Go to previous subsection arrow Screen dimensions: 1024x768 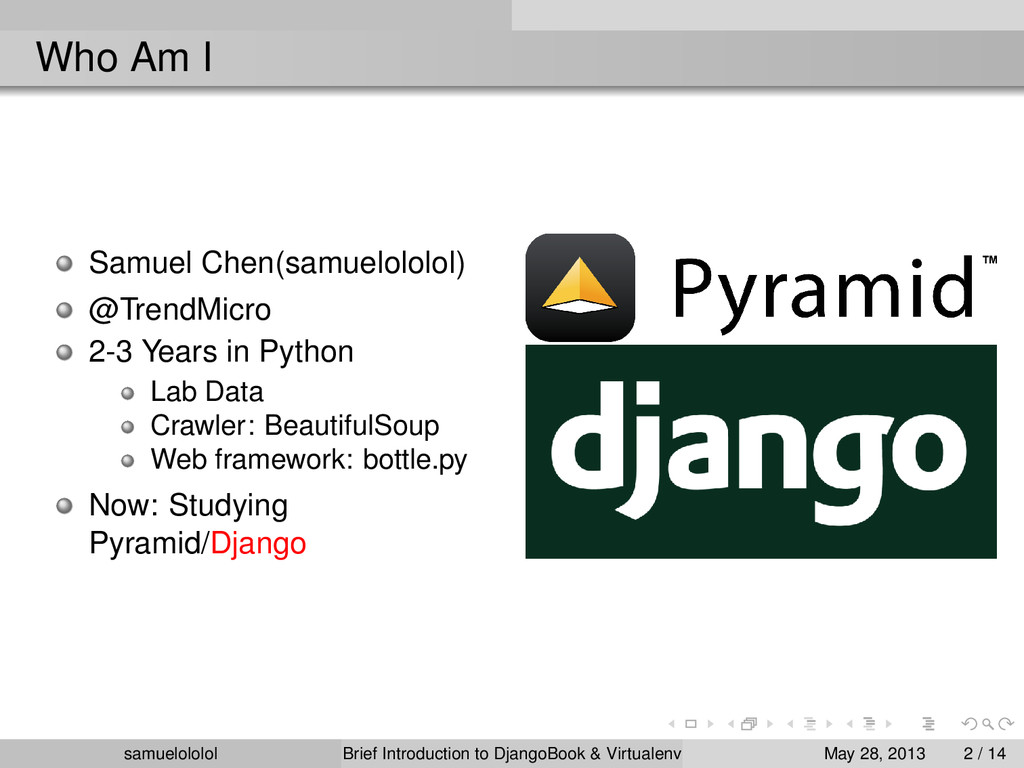tap(790, 724)
